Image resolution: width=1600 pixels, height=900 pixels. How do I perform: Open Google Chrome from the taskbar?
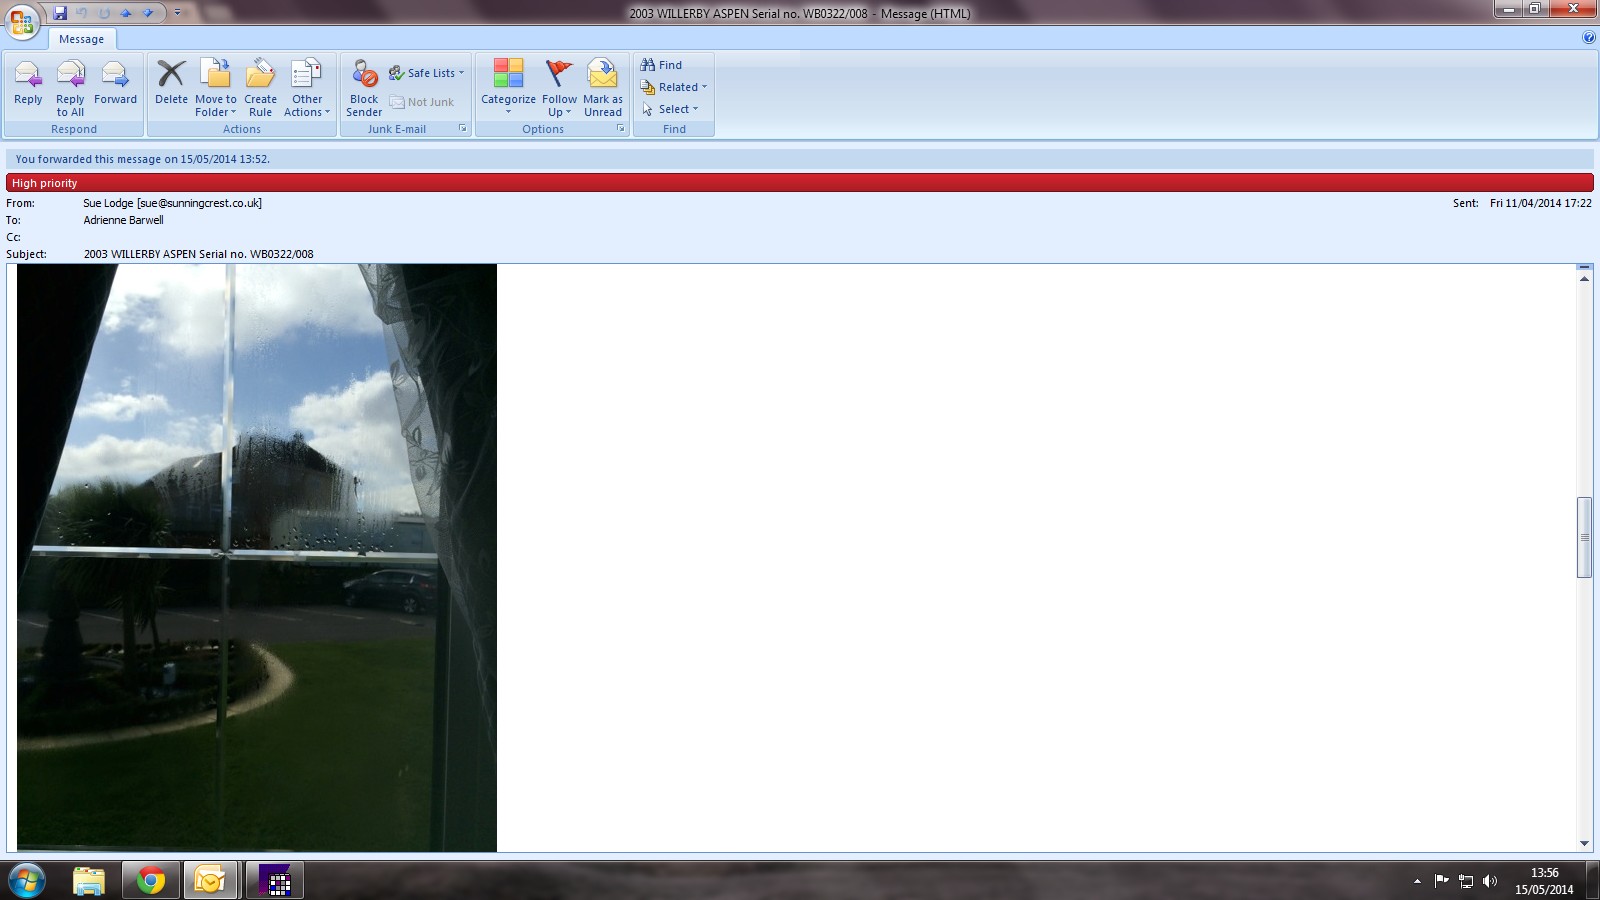click(151, 880)
